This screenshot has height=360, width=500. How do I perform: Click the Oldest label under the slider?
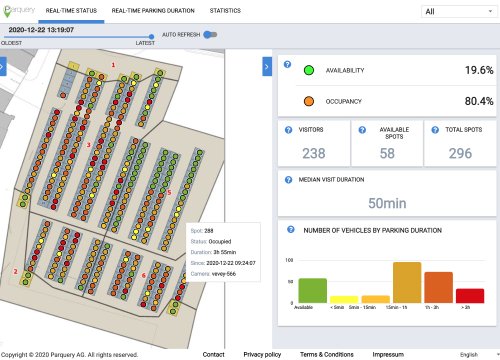(x=12, y=43)
